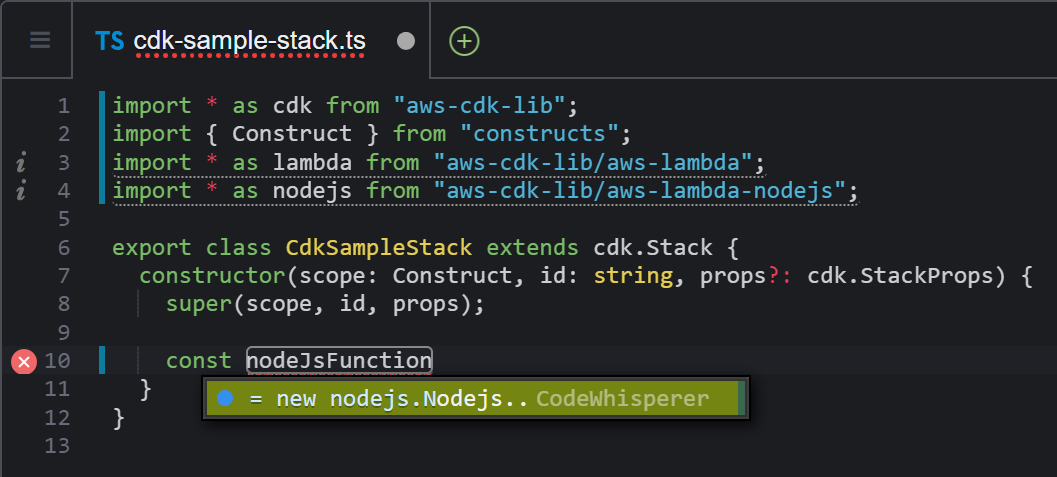1057x477 pixels.
Task: Click the CdkSampleStack class name
Action: point(379,248)
